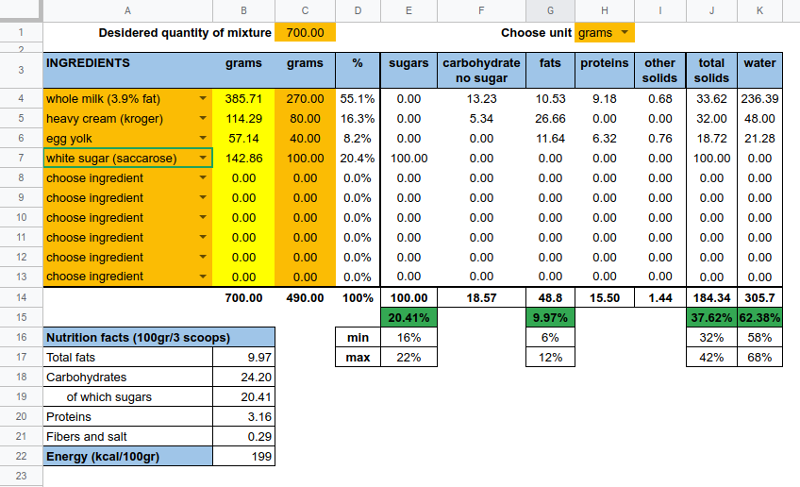The height and width of the screenshot is (487, 800).
Task: Select column A header
Action: [x=128, y=9]
